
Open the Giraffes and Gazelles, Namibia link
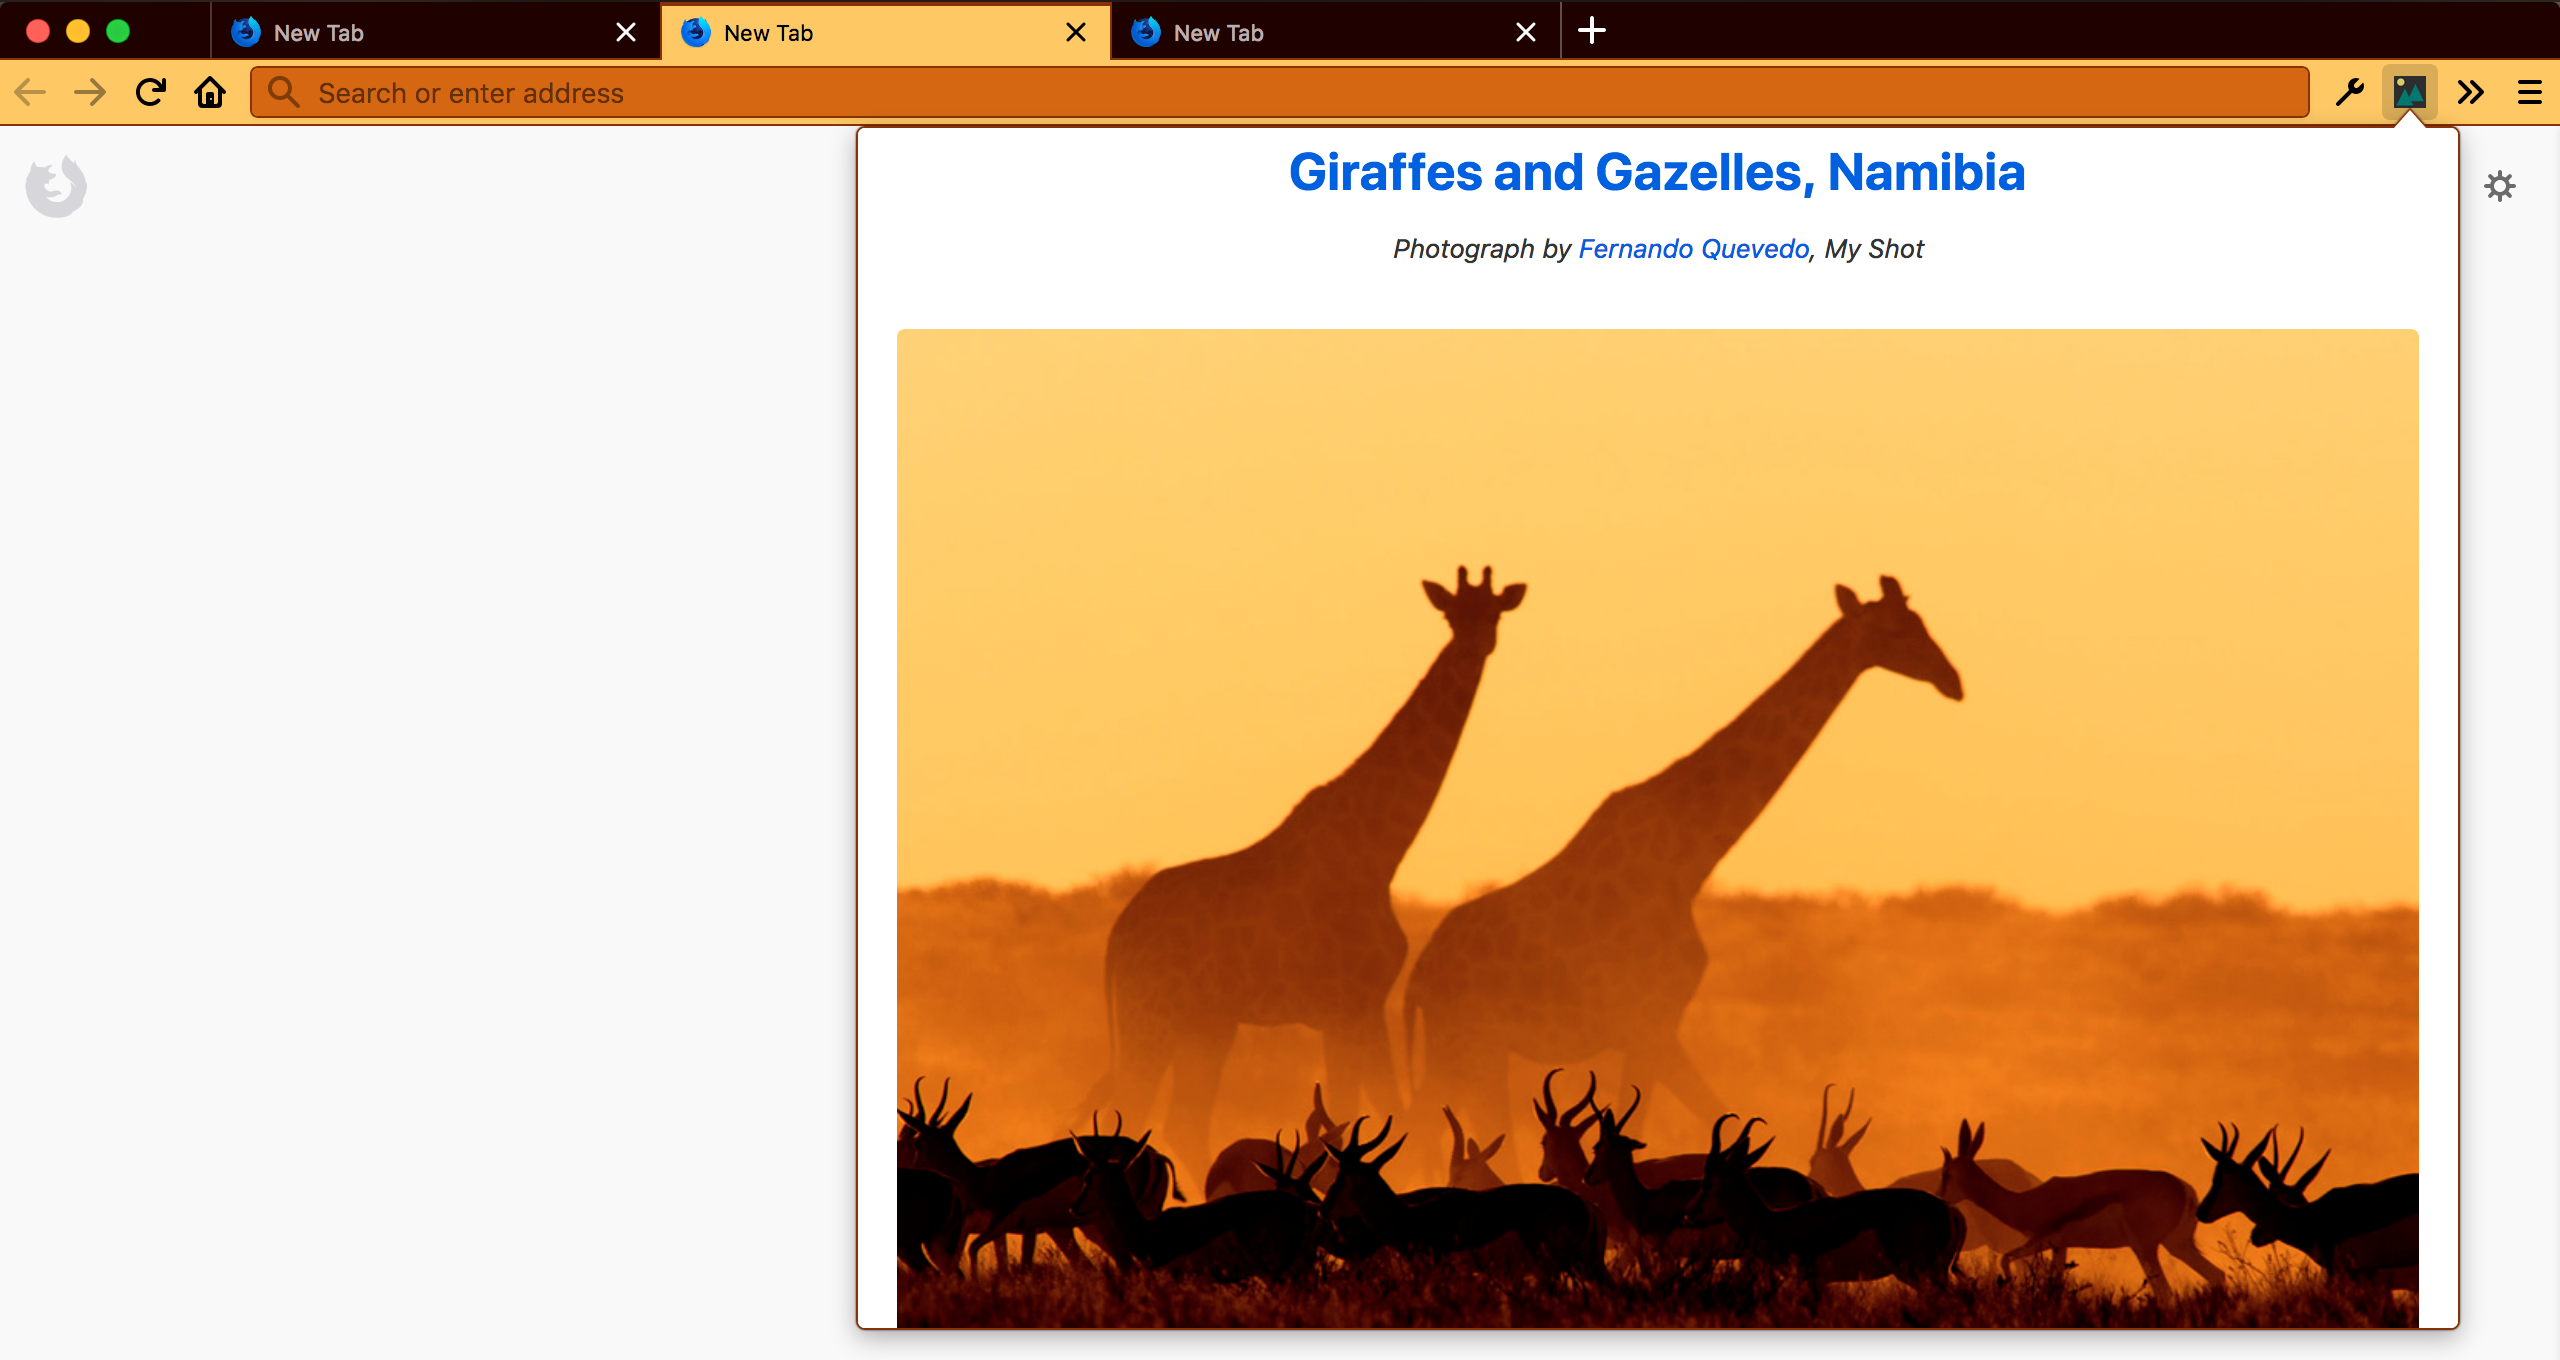(1657, 172)
